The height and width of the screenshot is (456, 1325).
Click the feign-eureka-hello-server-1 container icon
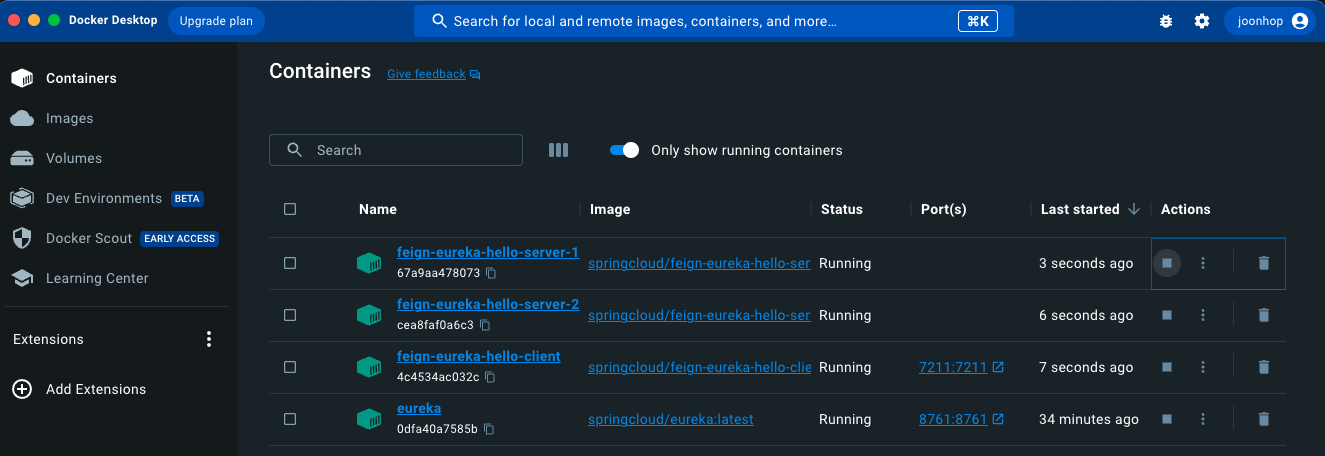369,263
